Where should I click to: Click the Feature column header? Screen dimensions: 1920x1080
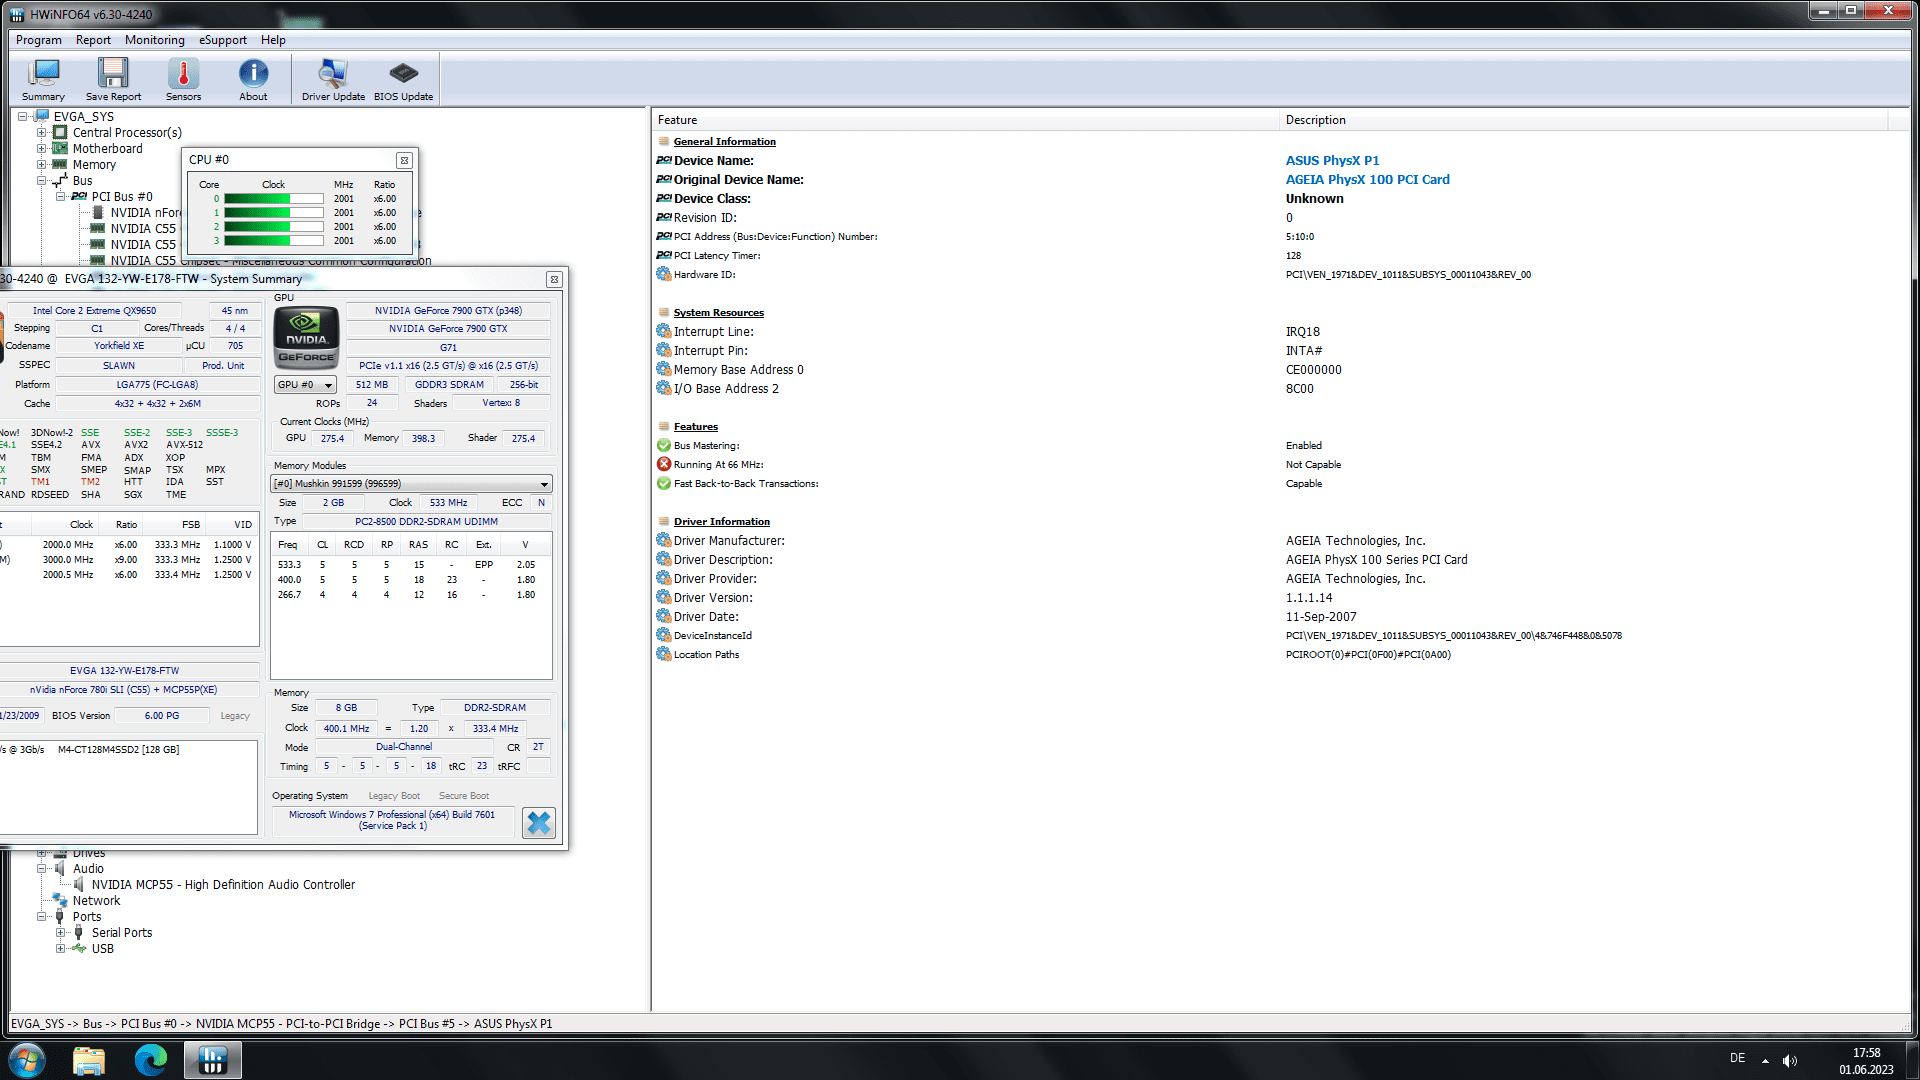[x=965, y=120]
